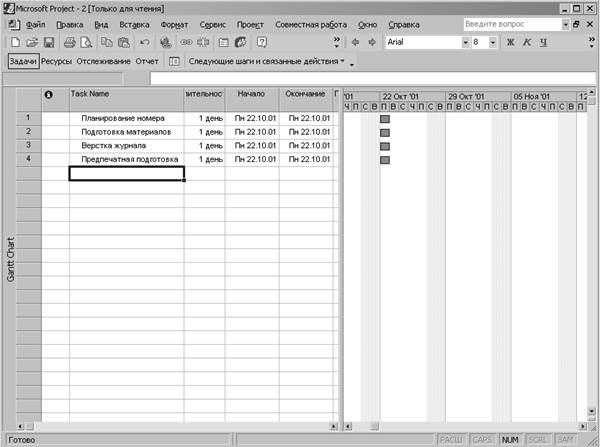
Task: Click the Gantt bar for Планирование номера
Action: (x=385, y=119)
